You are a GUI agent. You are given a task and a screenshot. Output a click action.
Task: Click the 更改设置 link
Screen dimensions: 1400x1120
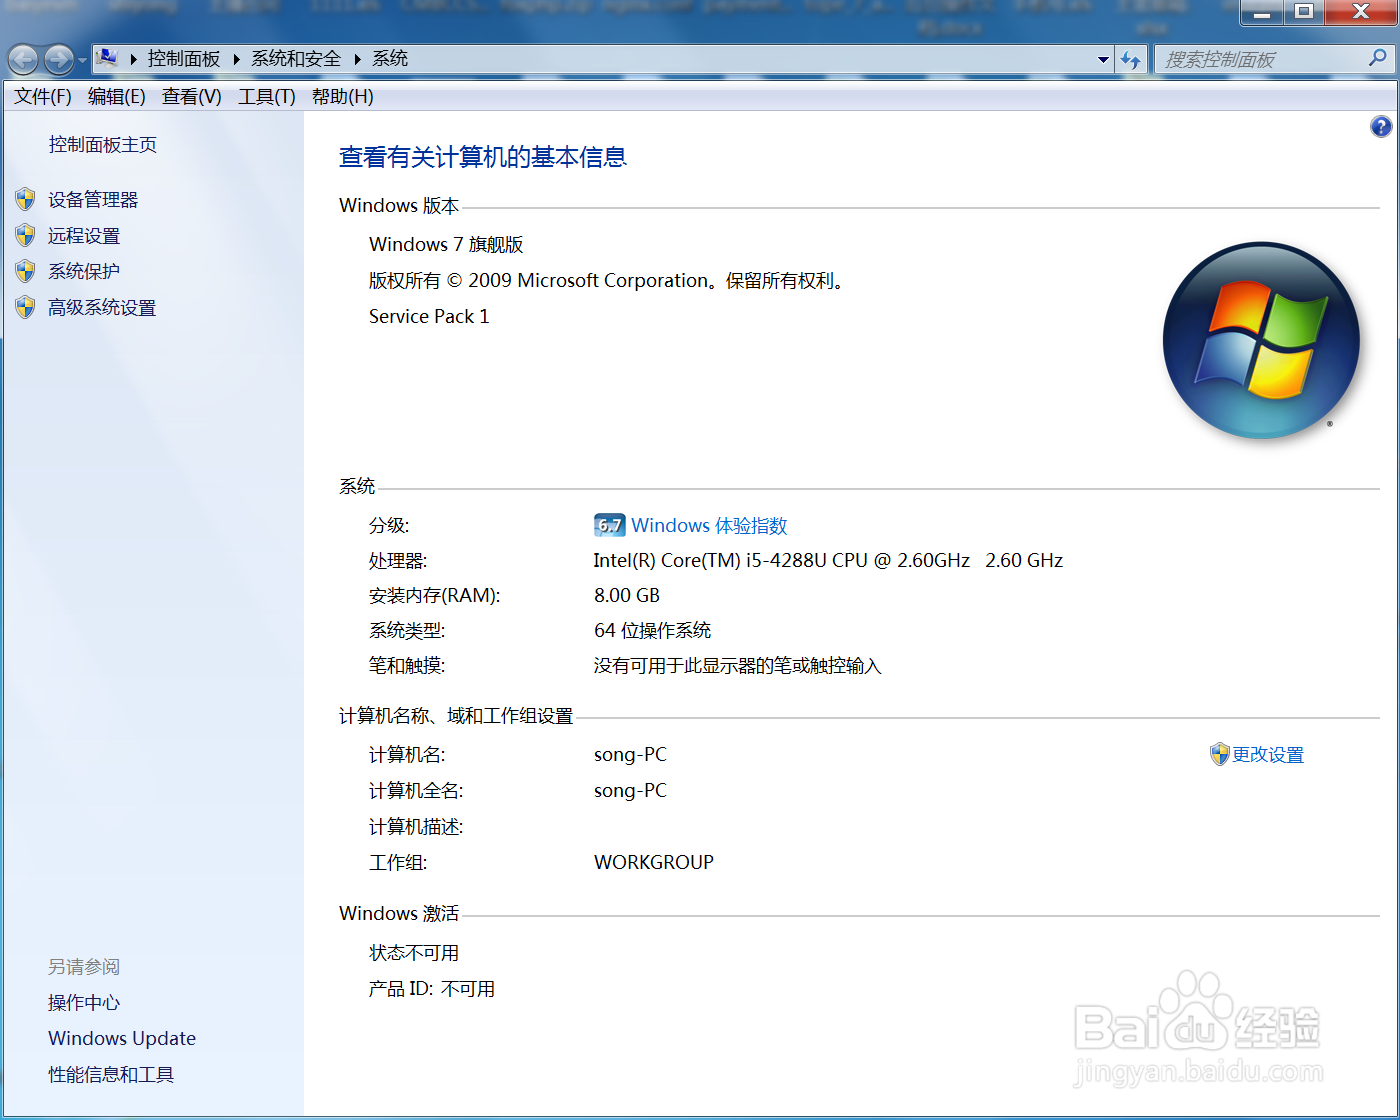pos(1267,754)
